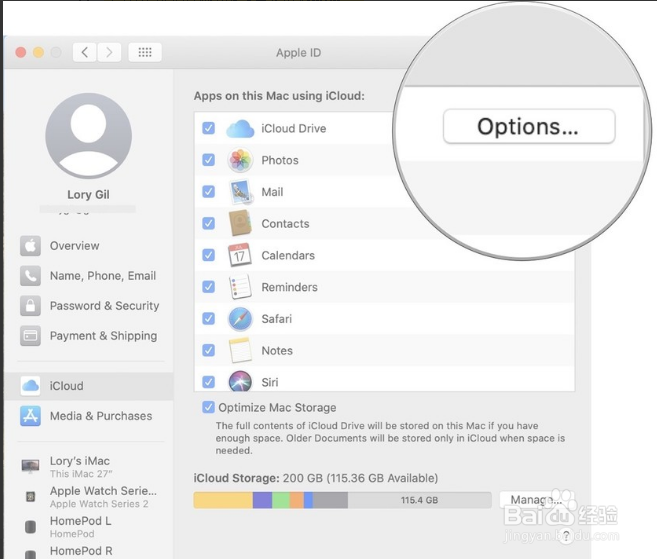Click the HomePod L device icon
The width and height of the screenshot is (657, 559).
click(30, 527)
